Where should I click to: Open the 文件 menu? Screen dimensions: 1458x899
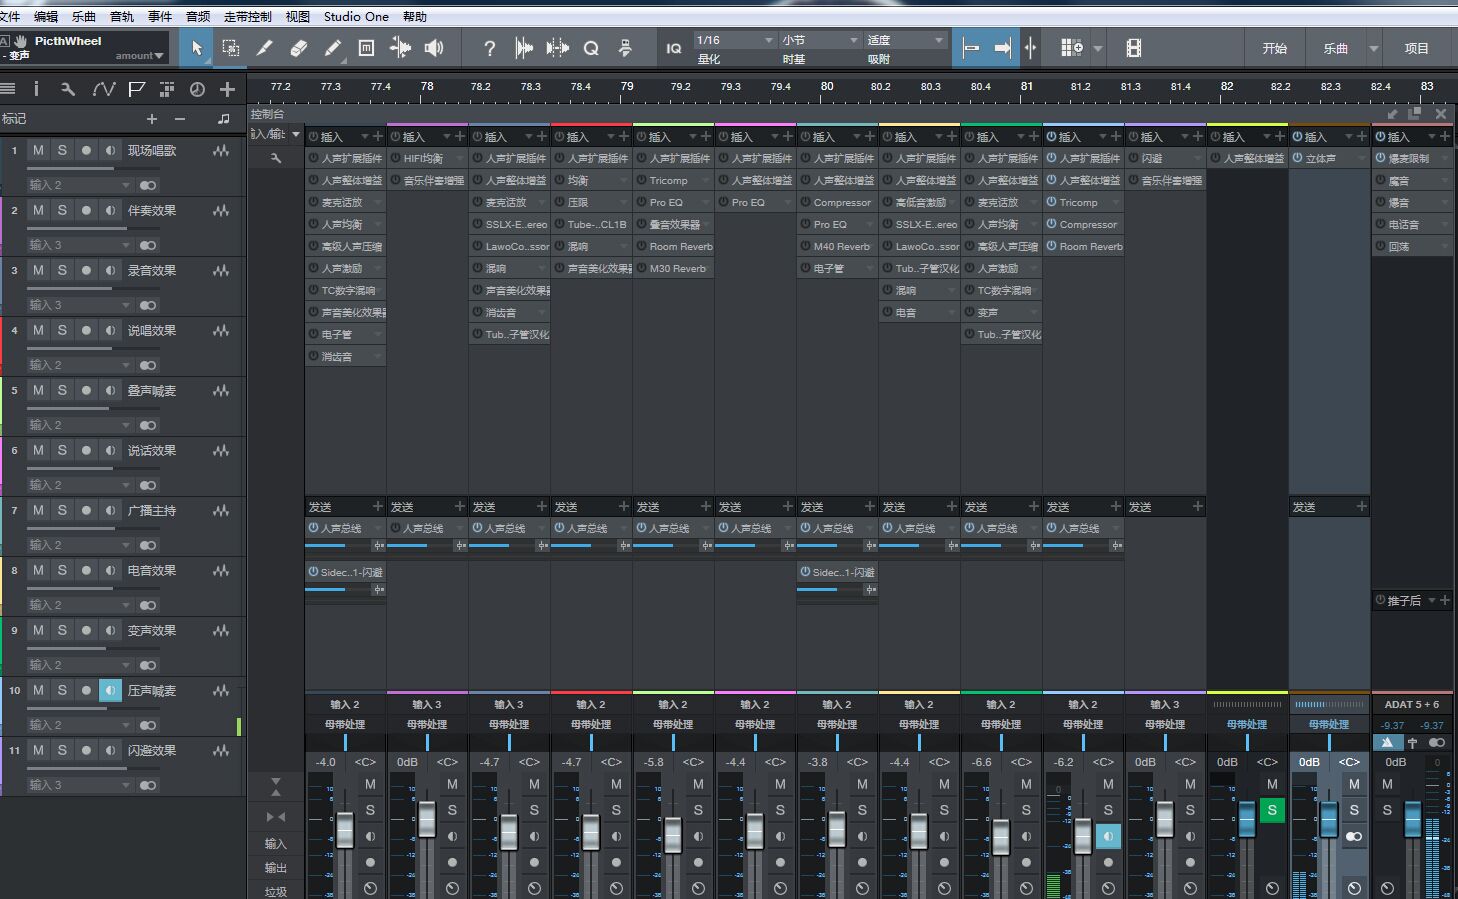tap(10, 16)
